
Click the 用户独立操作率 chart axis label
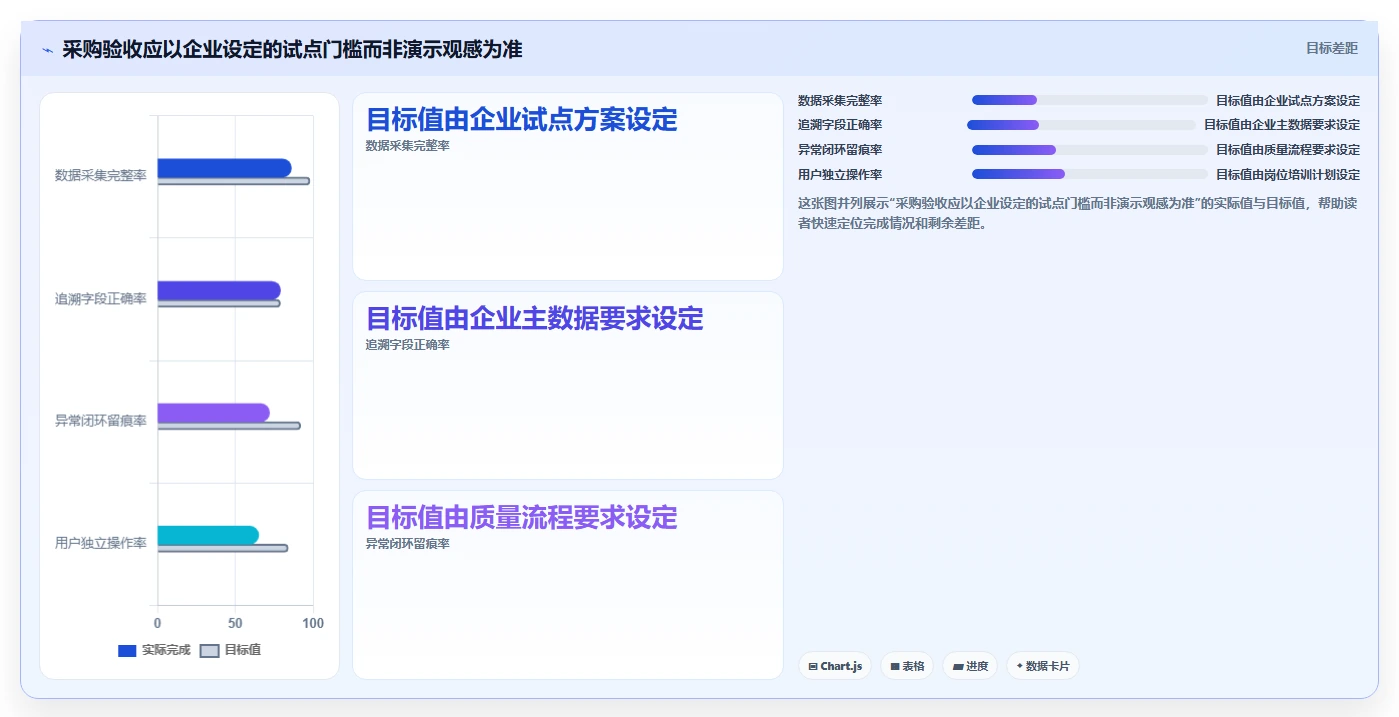tap(101, 543)
